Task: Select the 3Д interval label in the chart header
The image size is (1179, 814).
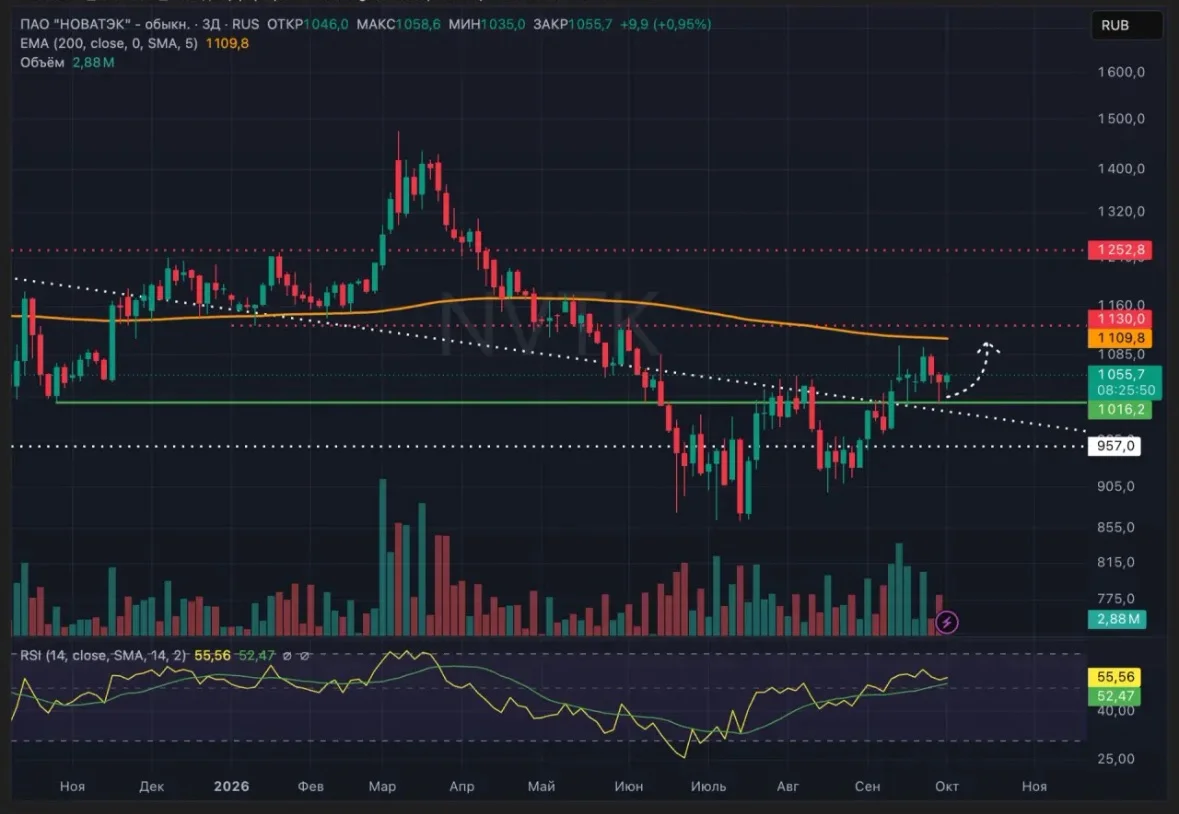Action: click(x=211, y=24)
